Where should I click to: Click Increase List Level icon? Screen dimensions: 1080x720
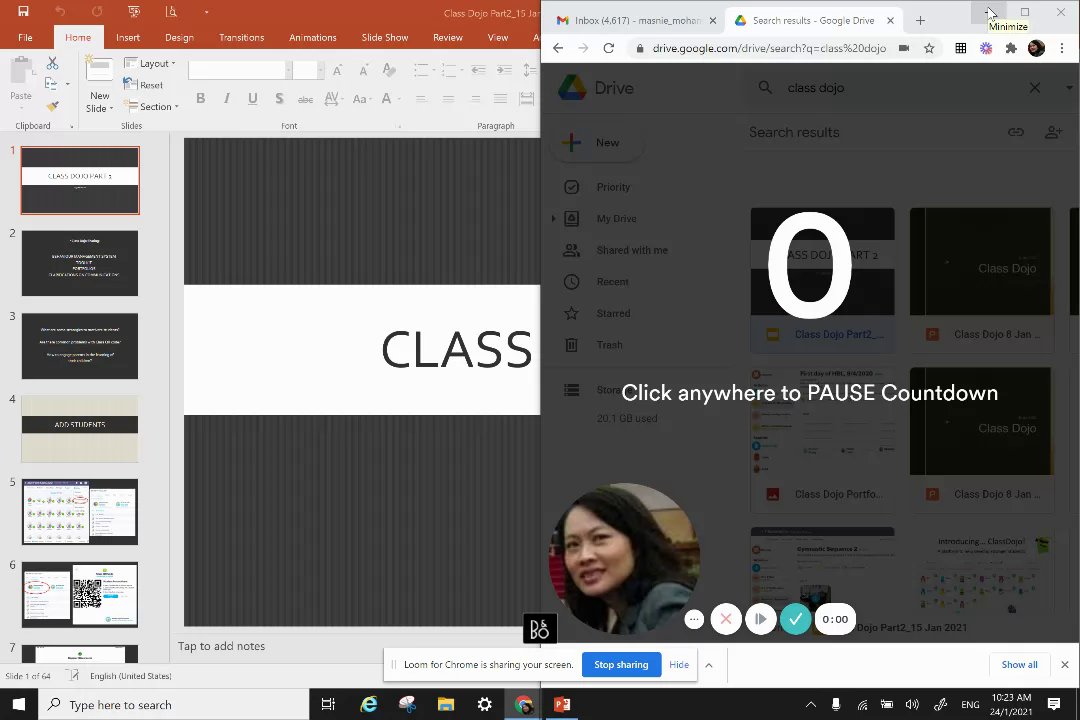[504, 70]
